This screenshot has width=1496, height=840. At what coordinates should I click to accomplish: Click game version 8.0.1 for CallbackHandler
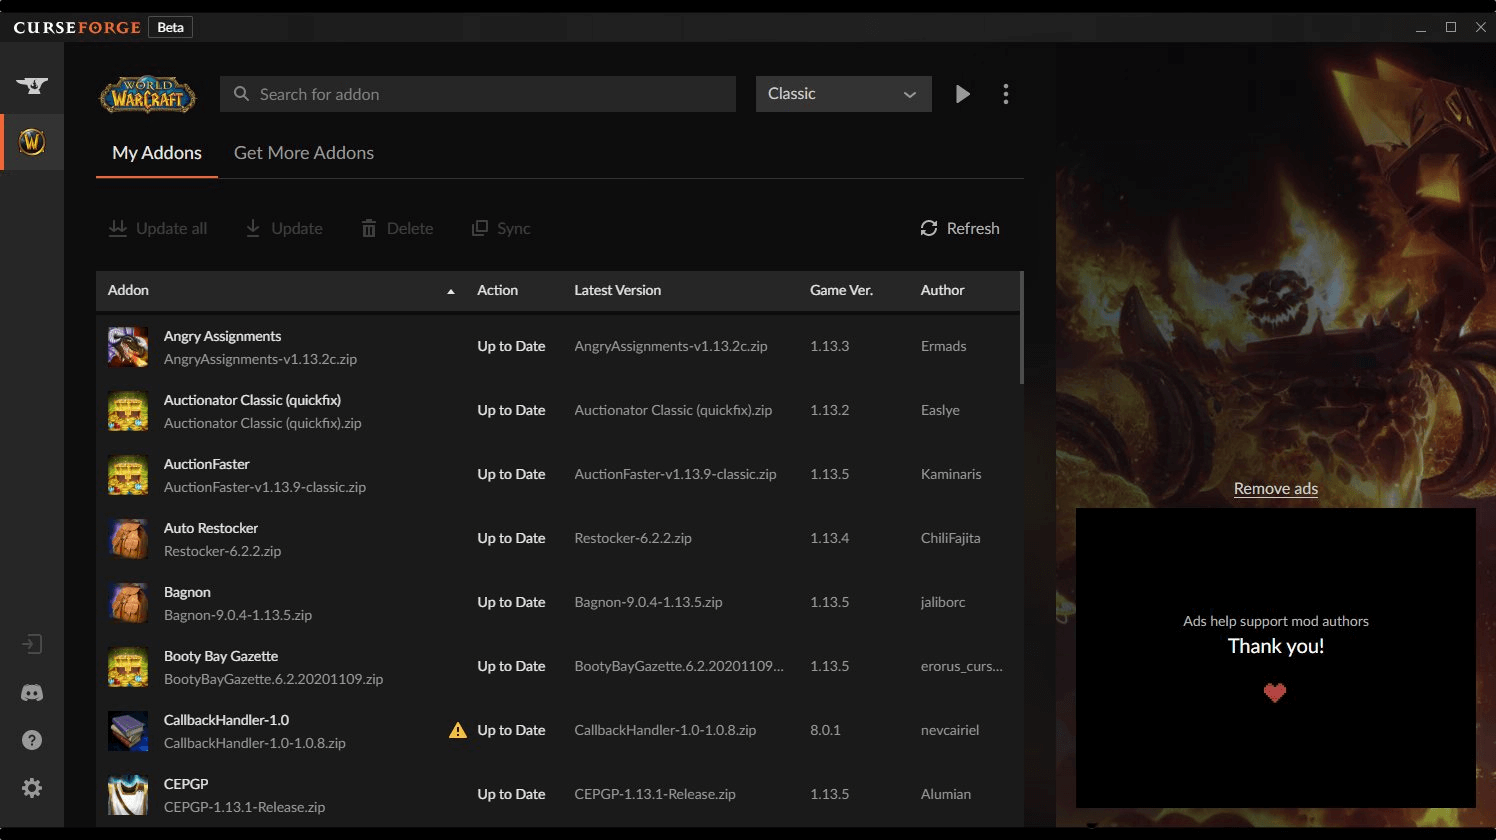coord(825,730)
